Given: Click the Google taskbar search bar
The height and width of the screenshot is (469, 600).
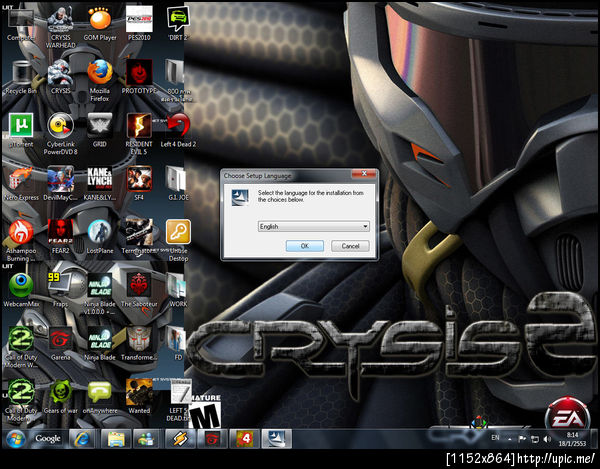Looking at the screenshot, I should (48, 438).
